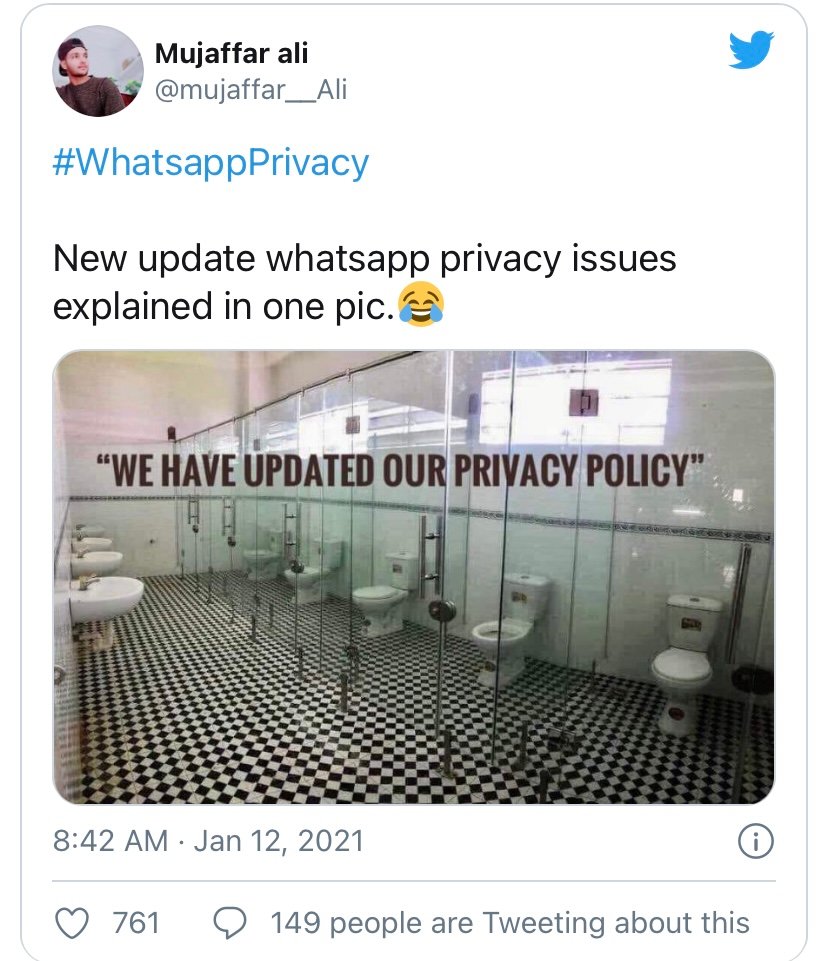
Task: Open the tweet info circle icon
Action: 755,842
